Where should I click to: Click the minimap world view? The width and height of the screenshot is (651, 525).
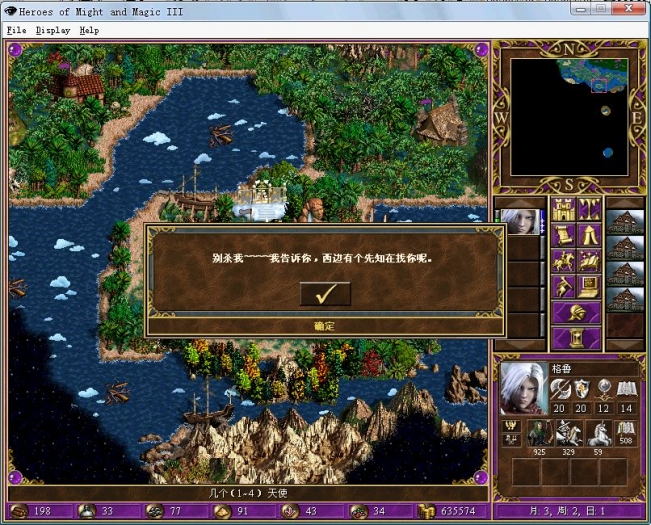coord(569,117)
